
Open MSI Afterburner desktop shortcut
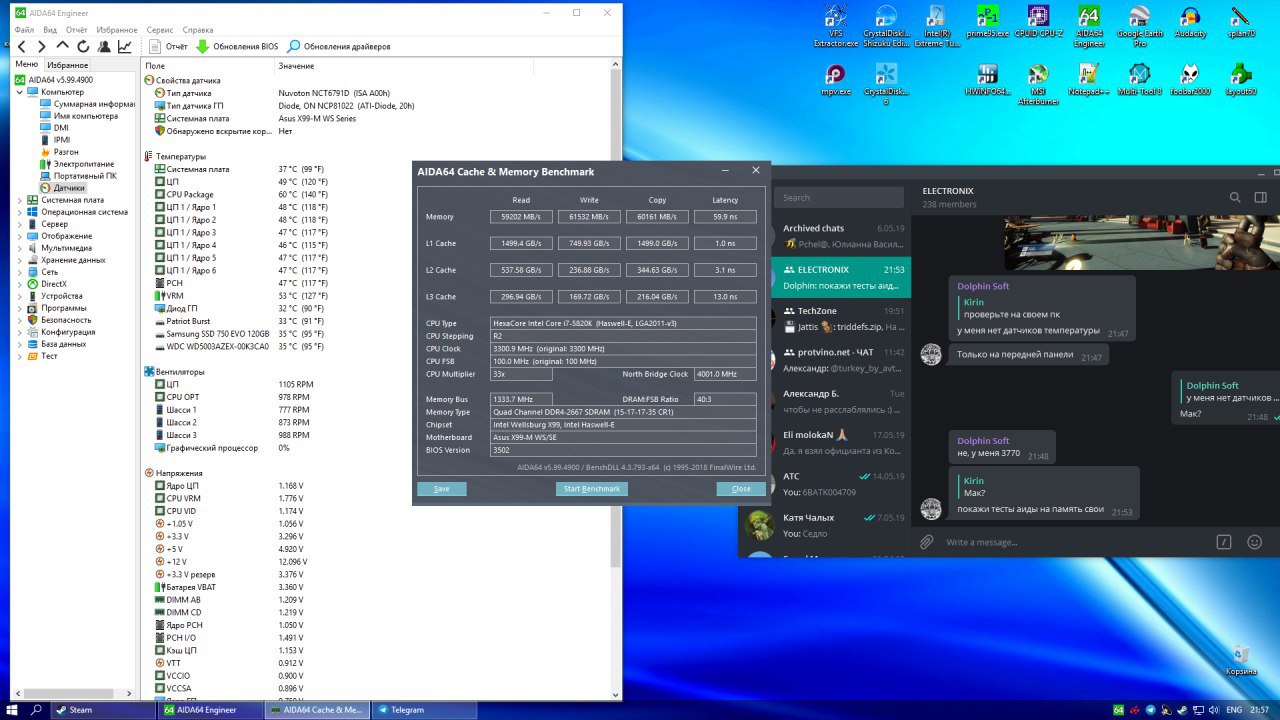click(1038, 84)
